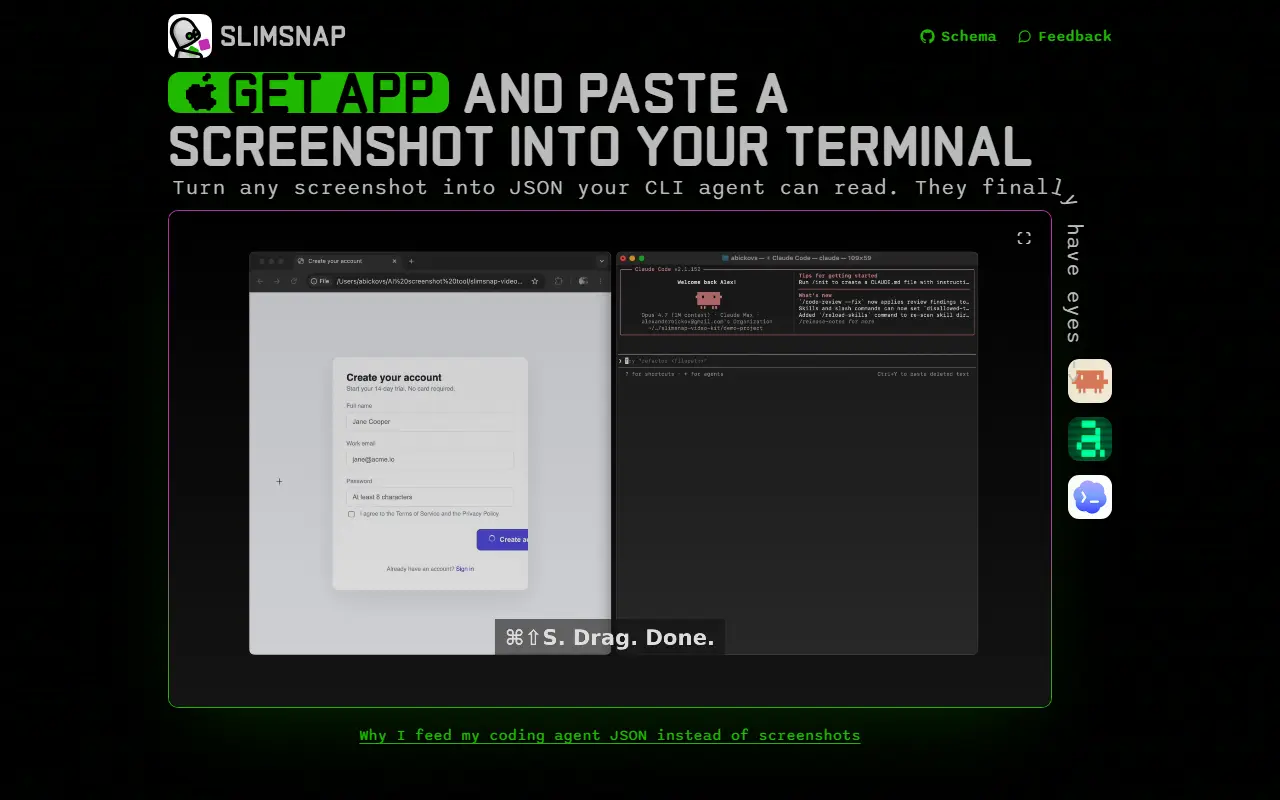Click 'Create your account' form heading in demo
Screen dimensions: 1280x800
tap(394, 378)
